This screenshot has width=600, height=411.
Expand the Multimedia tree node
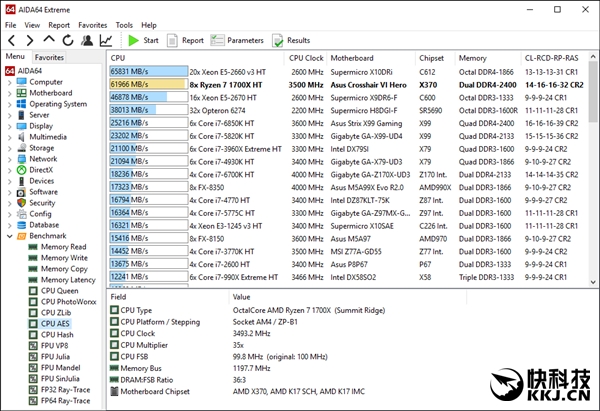tap(10, 137)
